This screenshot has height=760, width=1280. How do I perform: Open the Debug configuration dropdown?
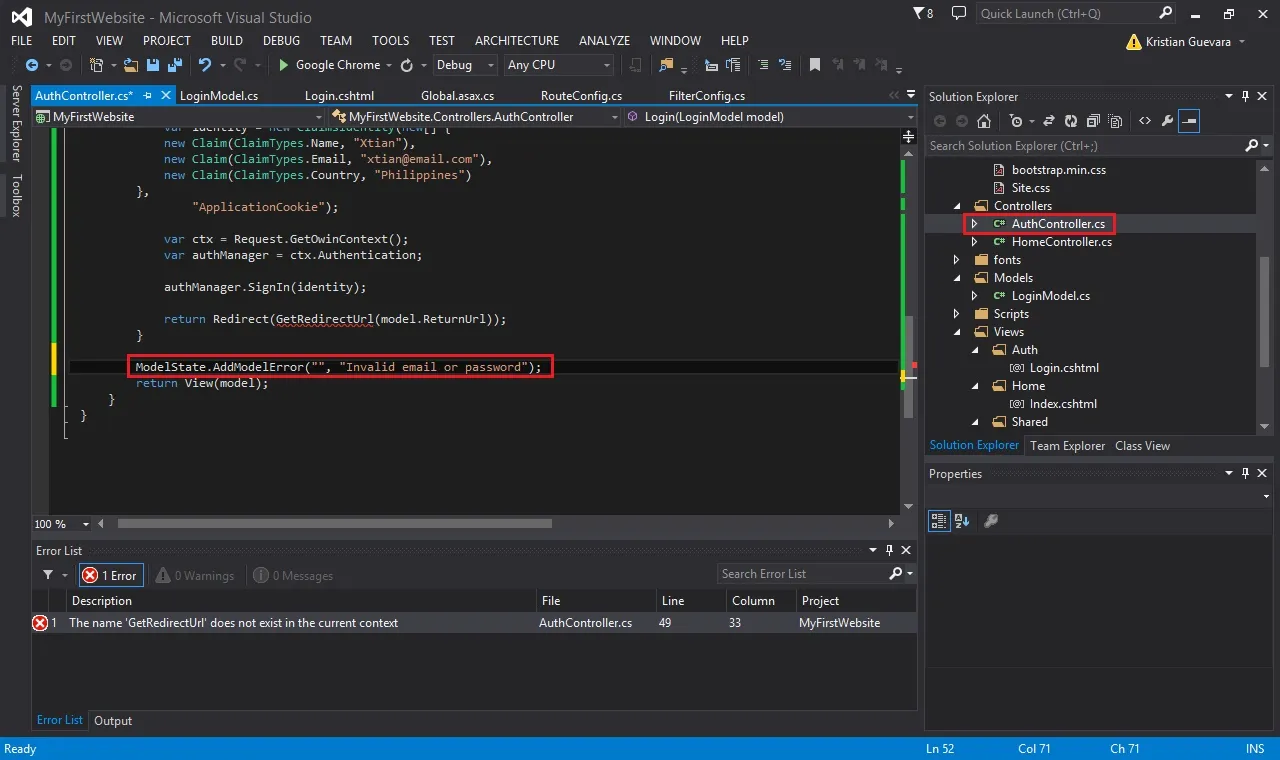tap(465, 65)
